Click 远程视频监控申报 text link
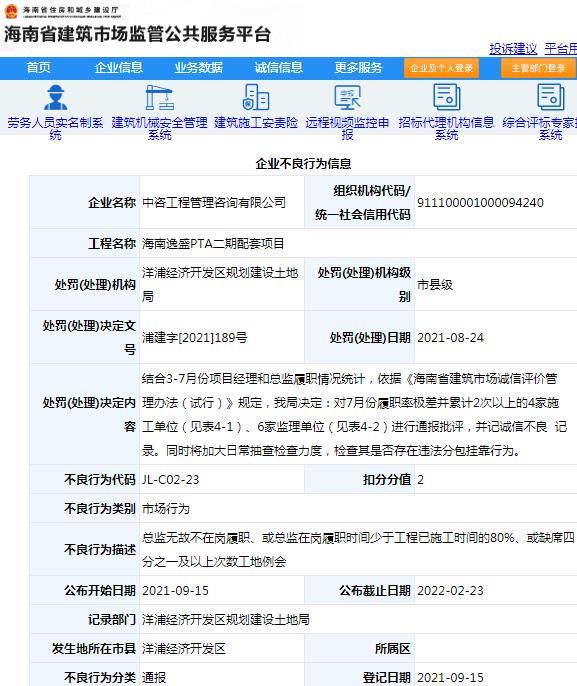The height and width of the screenshot is (686, 577). click(x=347, y=129)
